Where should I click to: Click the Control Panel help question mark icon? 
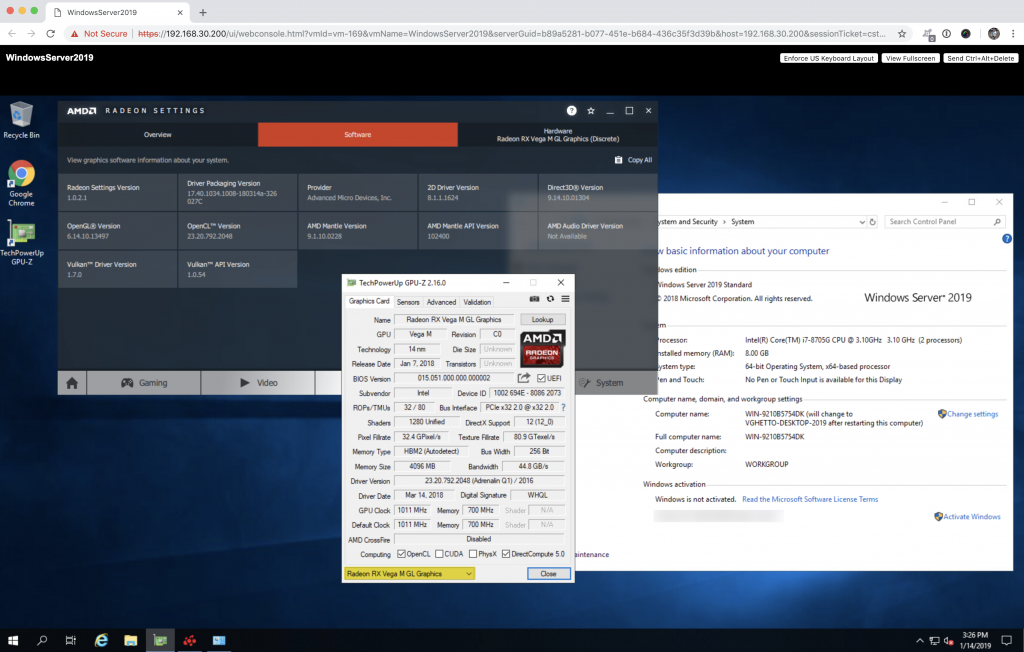[x=1006, y=238]
